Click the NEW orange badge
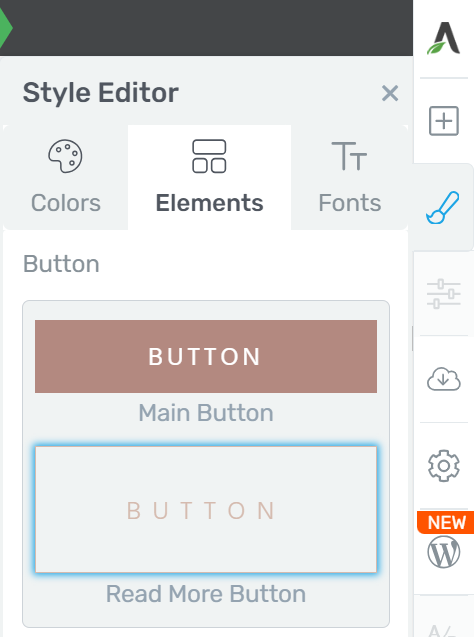This screenshot has width=474, height=637. (446, 522)
